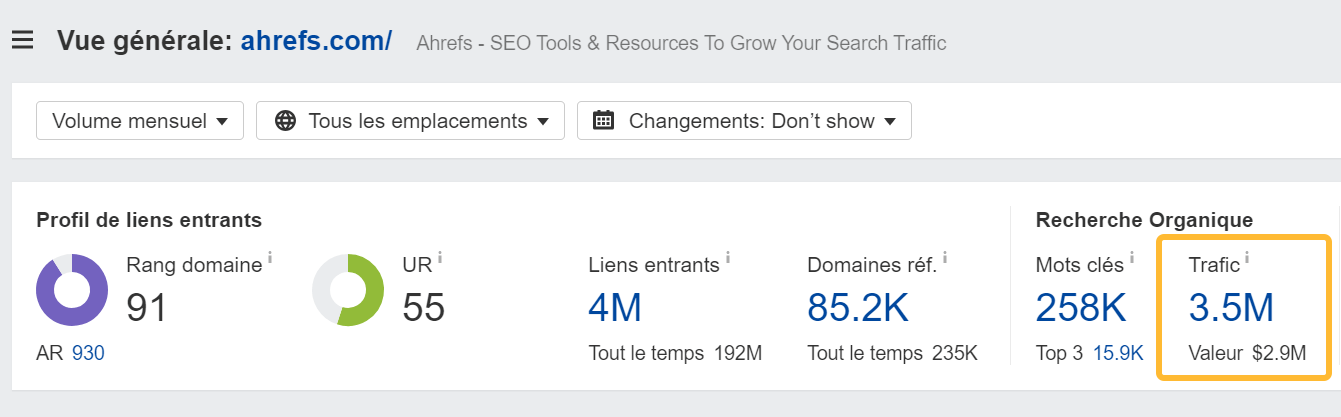Click info icon next to Domaines réf.
This screenshot has width=1341, height=417.
click(945, 258)
